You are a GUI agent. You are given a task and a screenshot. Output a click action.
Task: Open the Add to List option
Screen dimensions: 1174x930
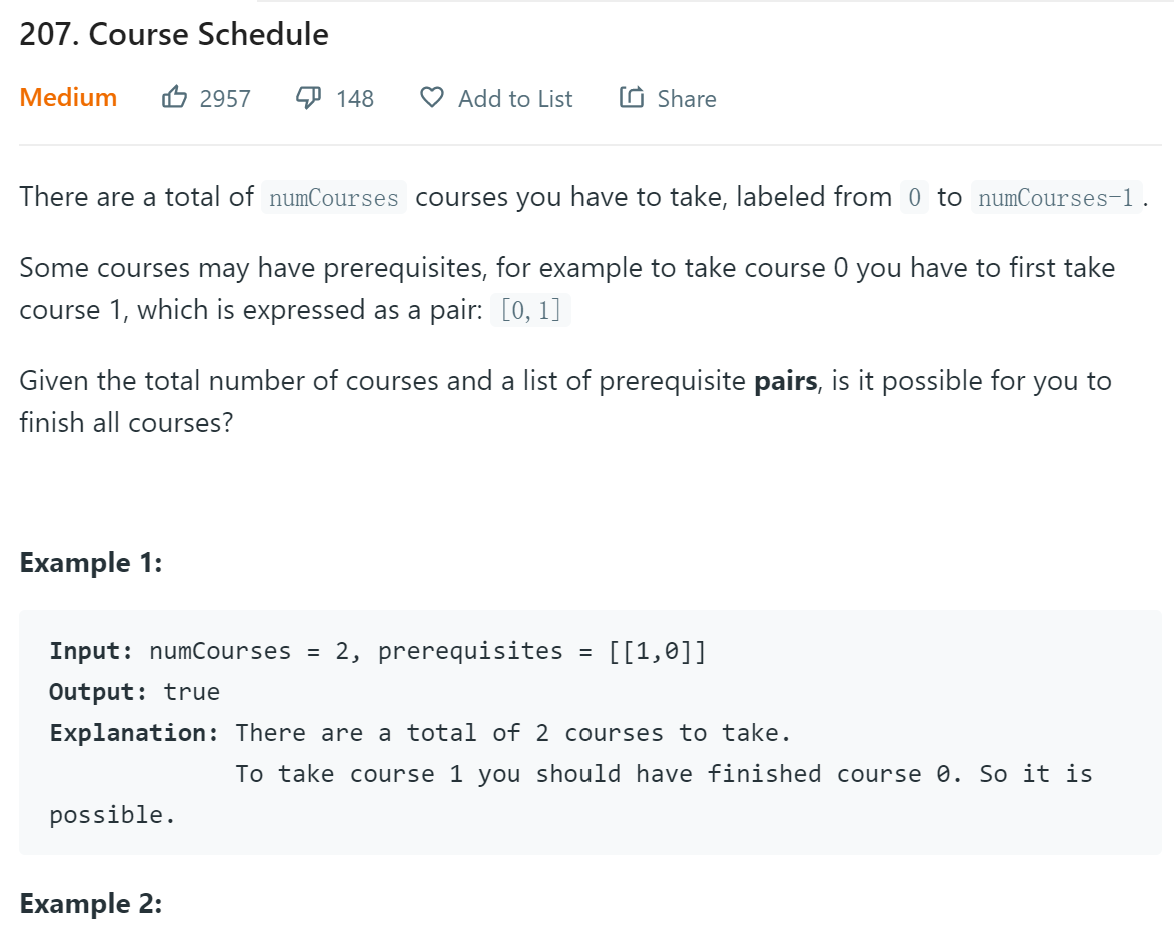515,99
